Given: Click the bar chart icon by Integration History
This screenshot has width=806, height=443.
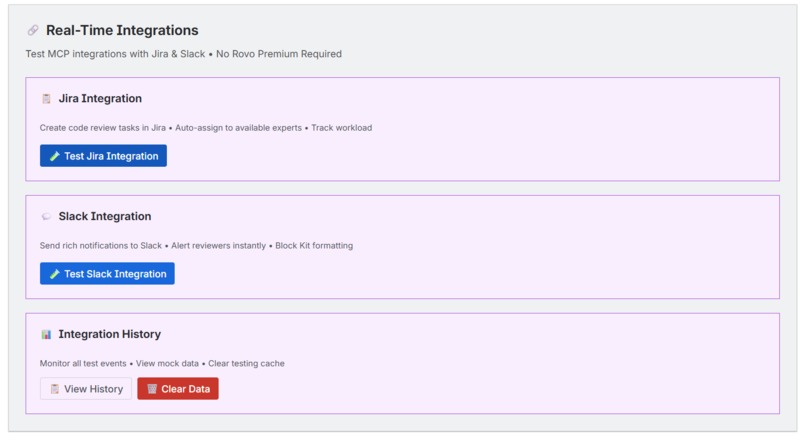Looking at the screenshot, I should click(46, 335).
